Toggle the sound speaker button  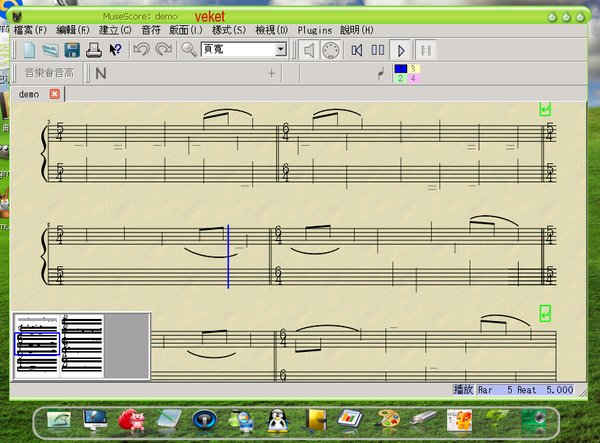(x=309, y=49)
